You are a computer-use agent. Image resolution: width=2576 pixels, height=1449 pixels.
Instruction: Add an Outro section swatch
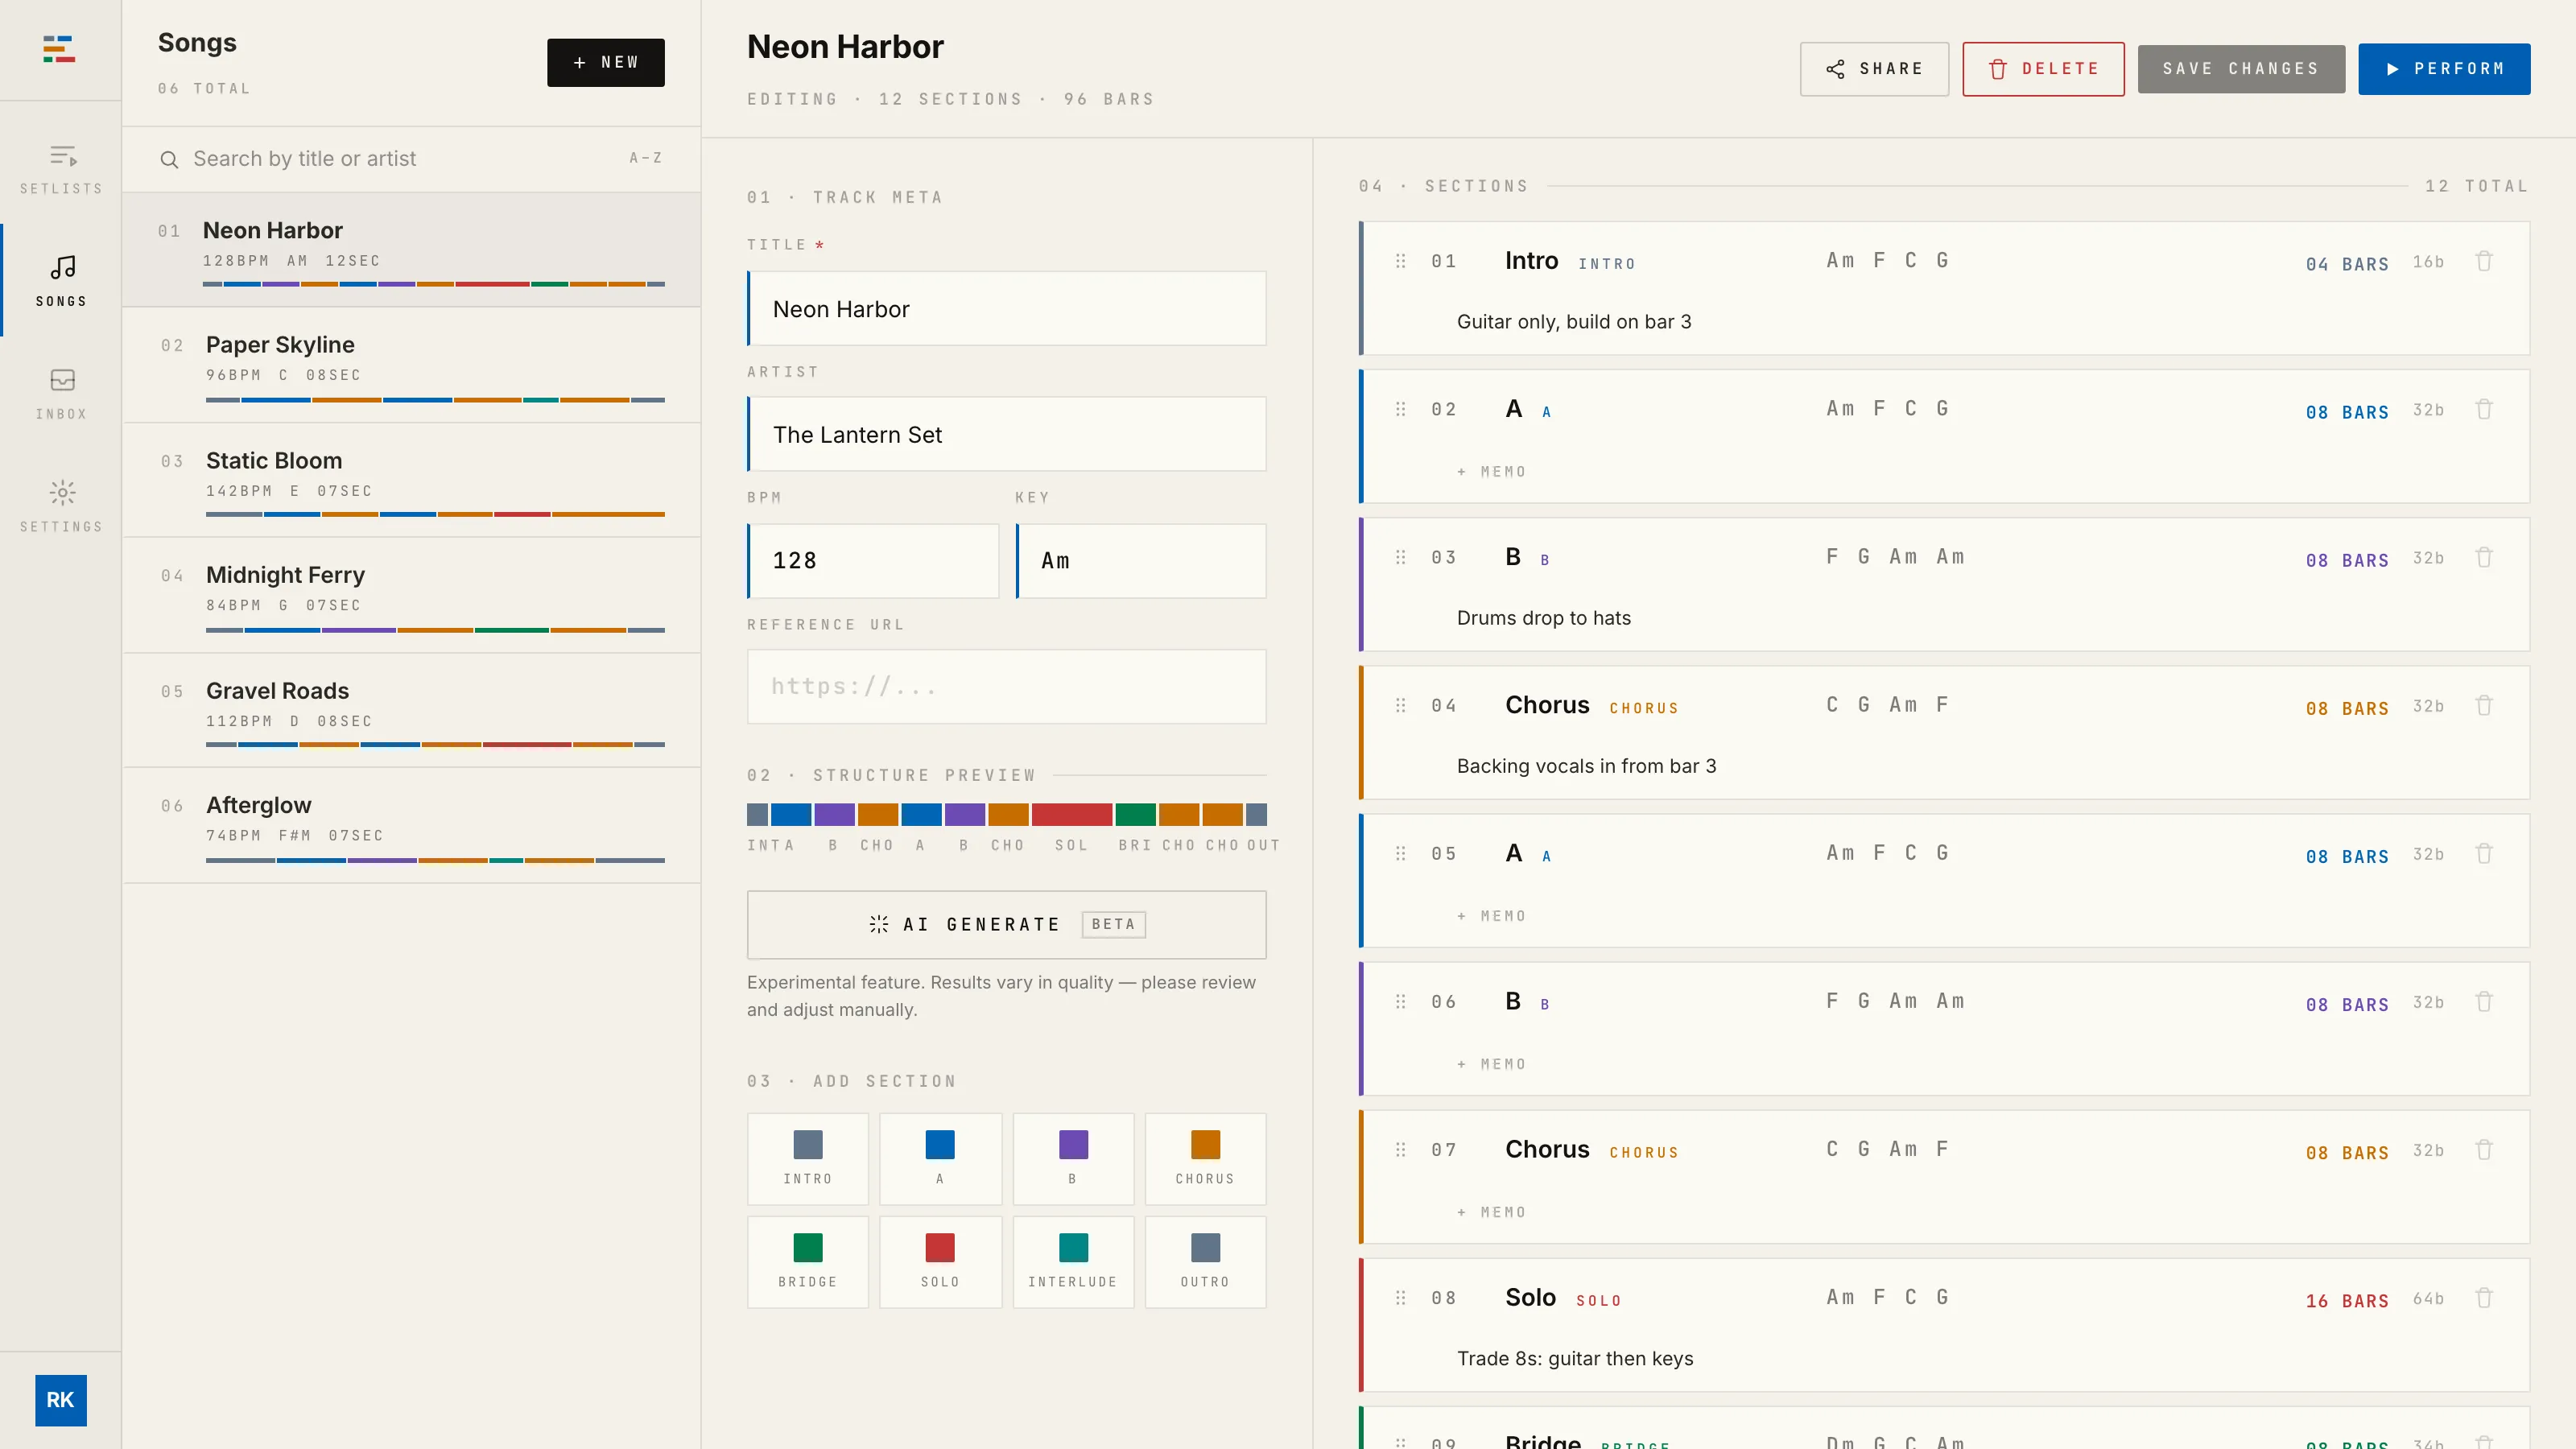(1205, 1262)
